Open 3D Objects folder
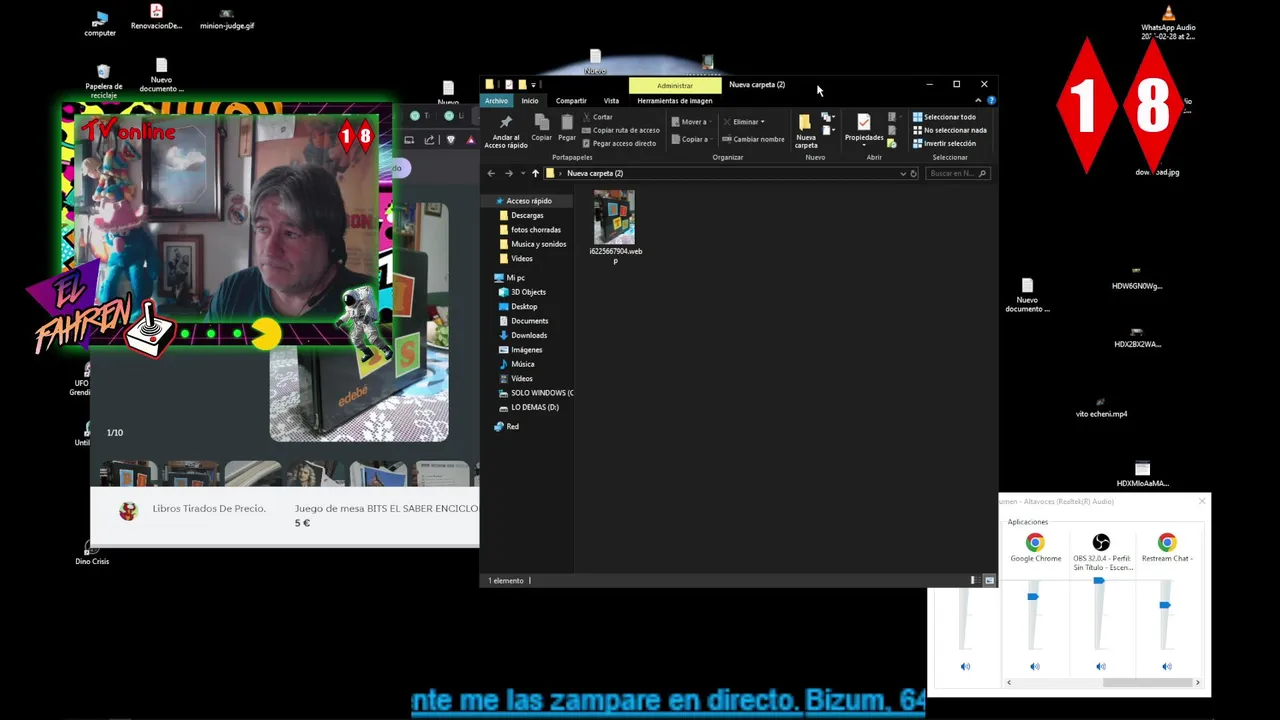The height and width of the screenshot is (720, 1280). click(x=528, y=292)
